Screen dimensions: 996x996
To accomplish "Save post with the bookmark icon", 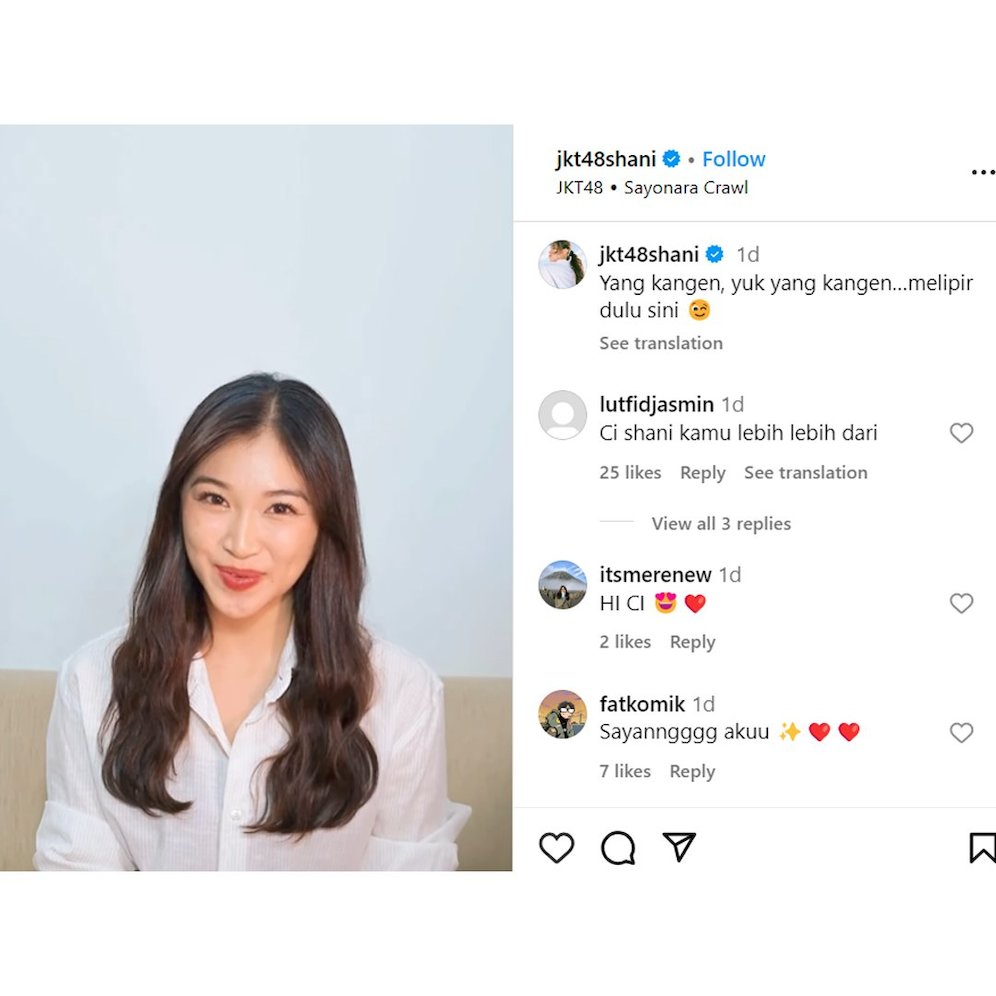I will [981, 847].
